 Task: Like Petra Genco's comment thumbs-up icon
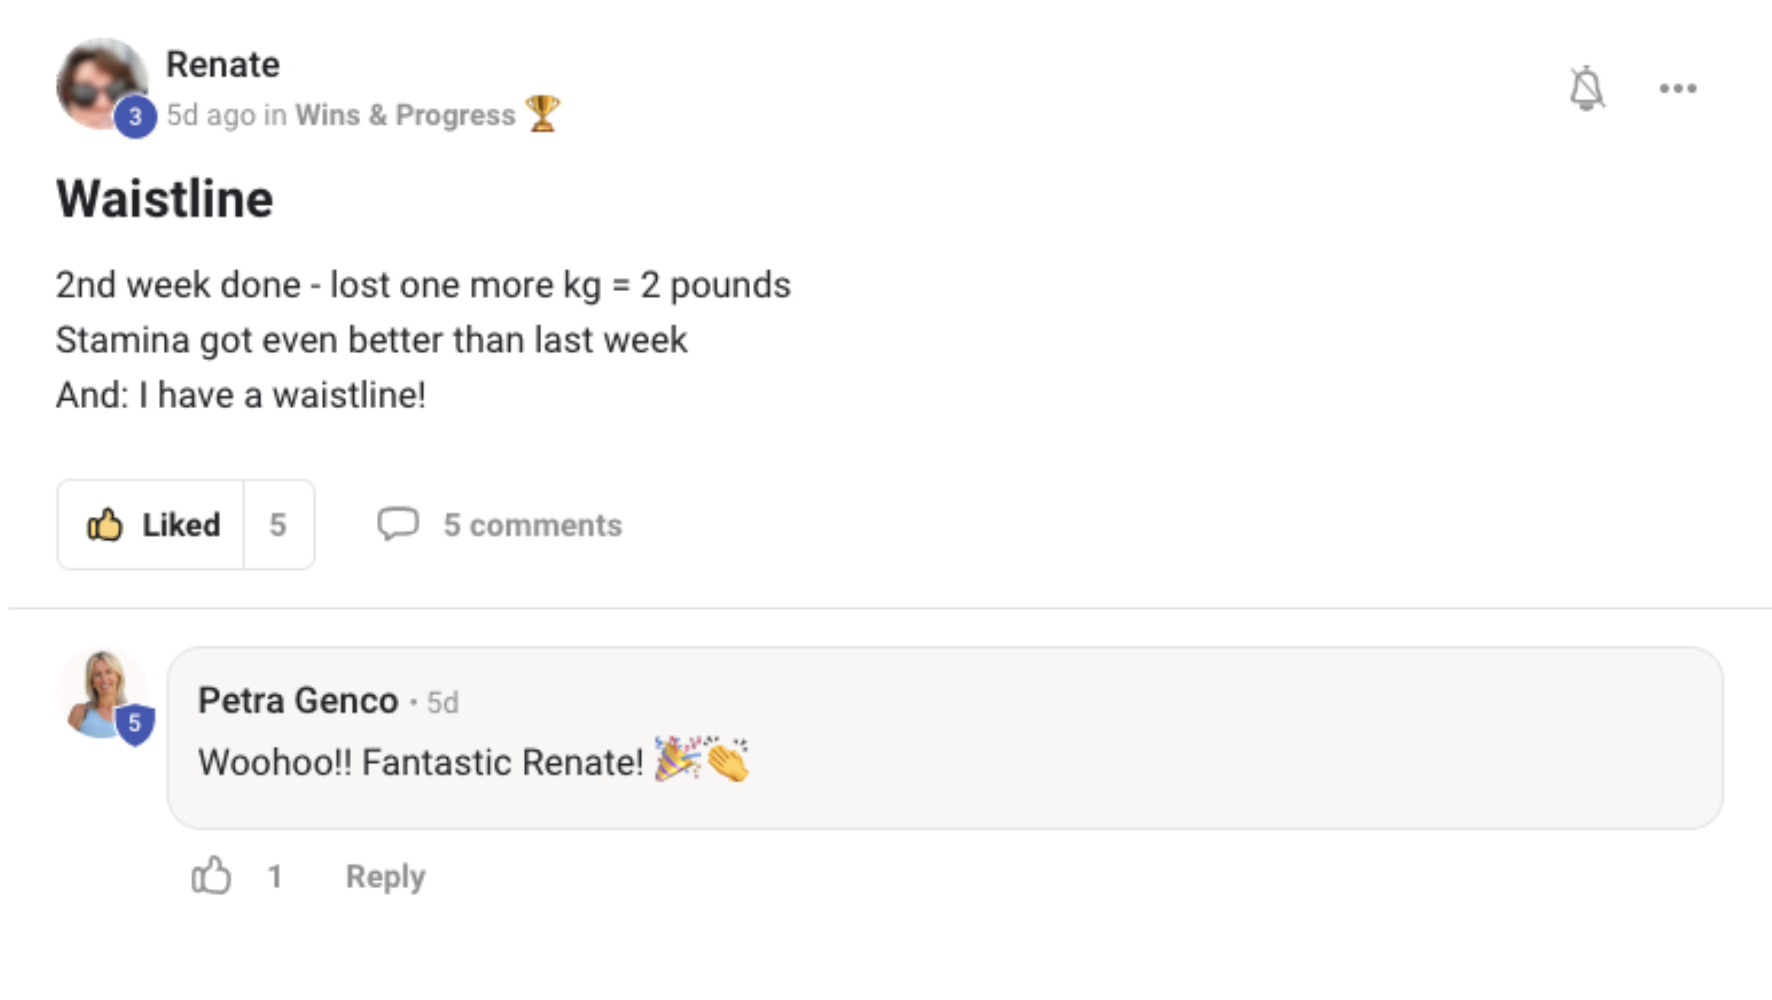[x=211, y=876]
